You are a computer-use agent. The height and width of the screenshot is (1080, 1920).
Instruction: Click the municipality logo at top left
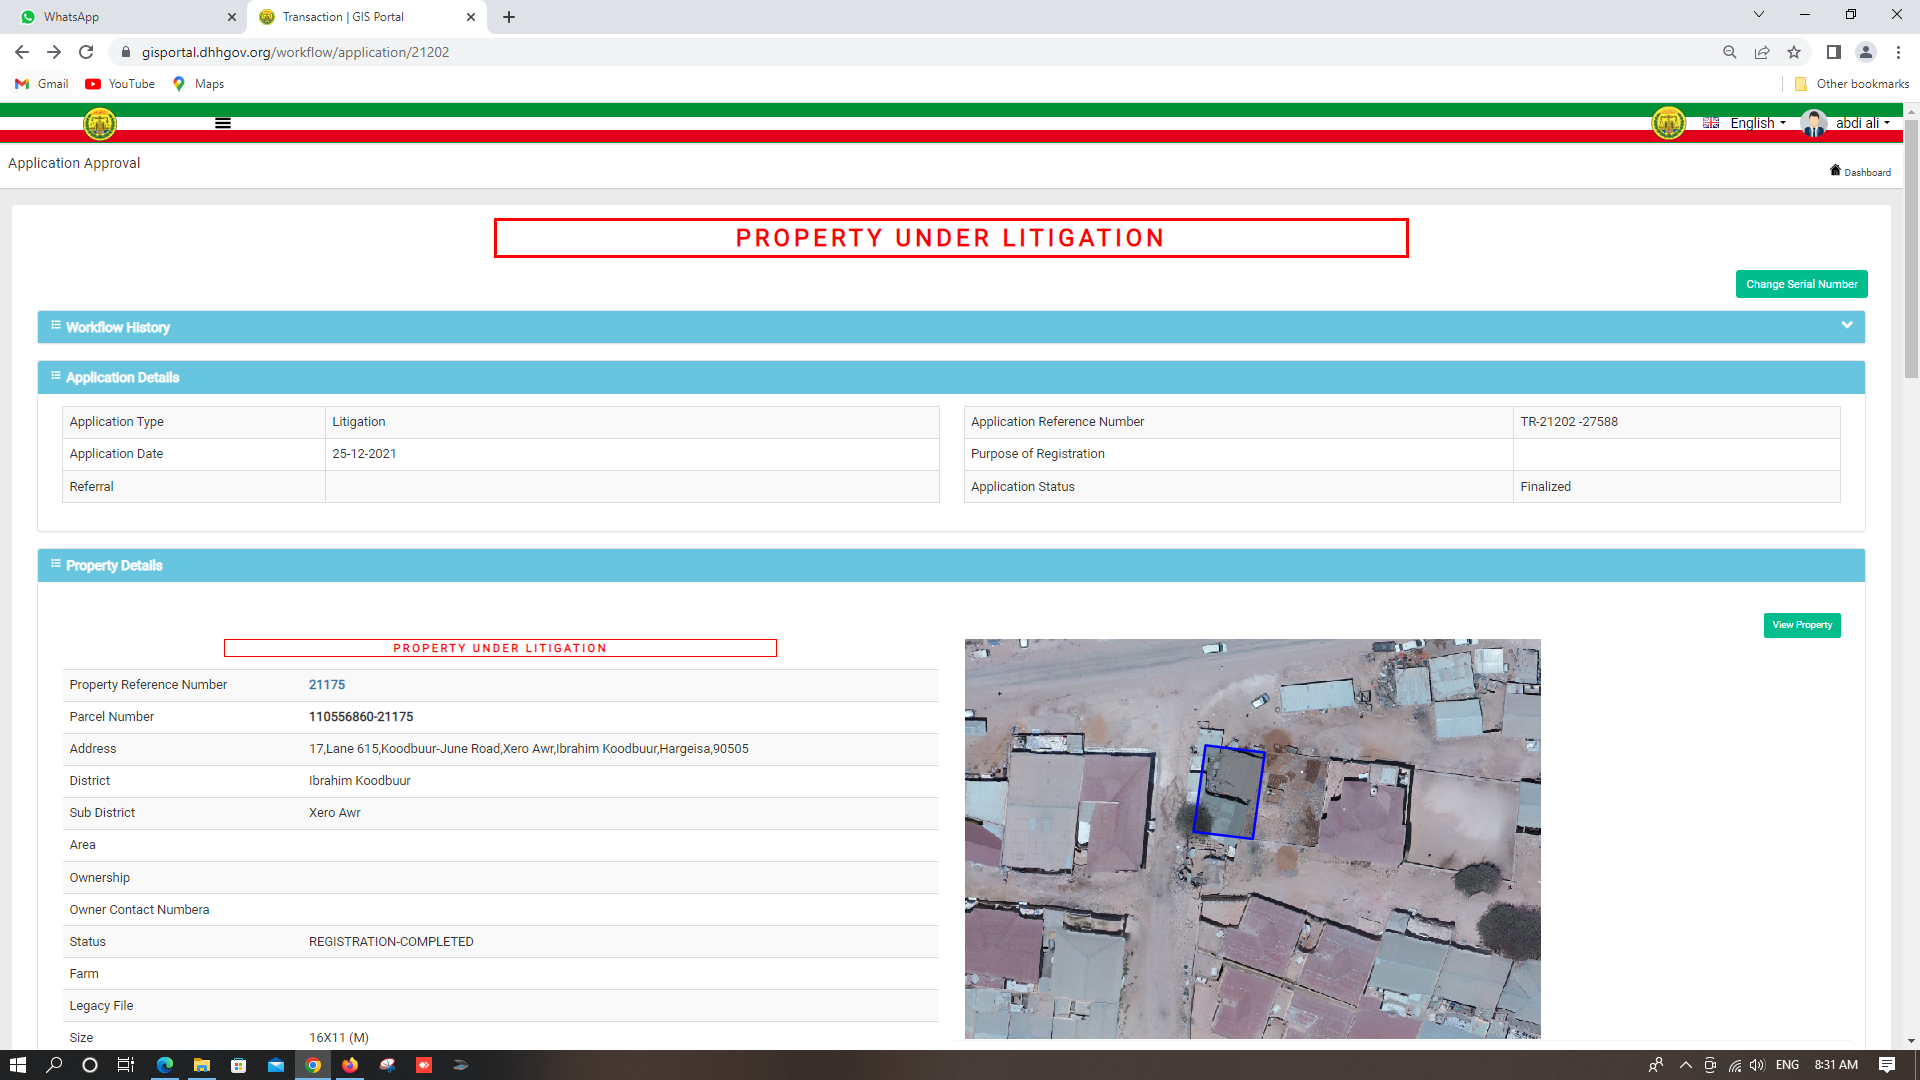pyautogui.click(x=100, y=124)
